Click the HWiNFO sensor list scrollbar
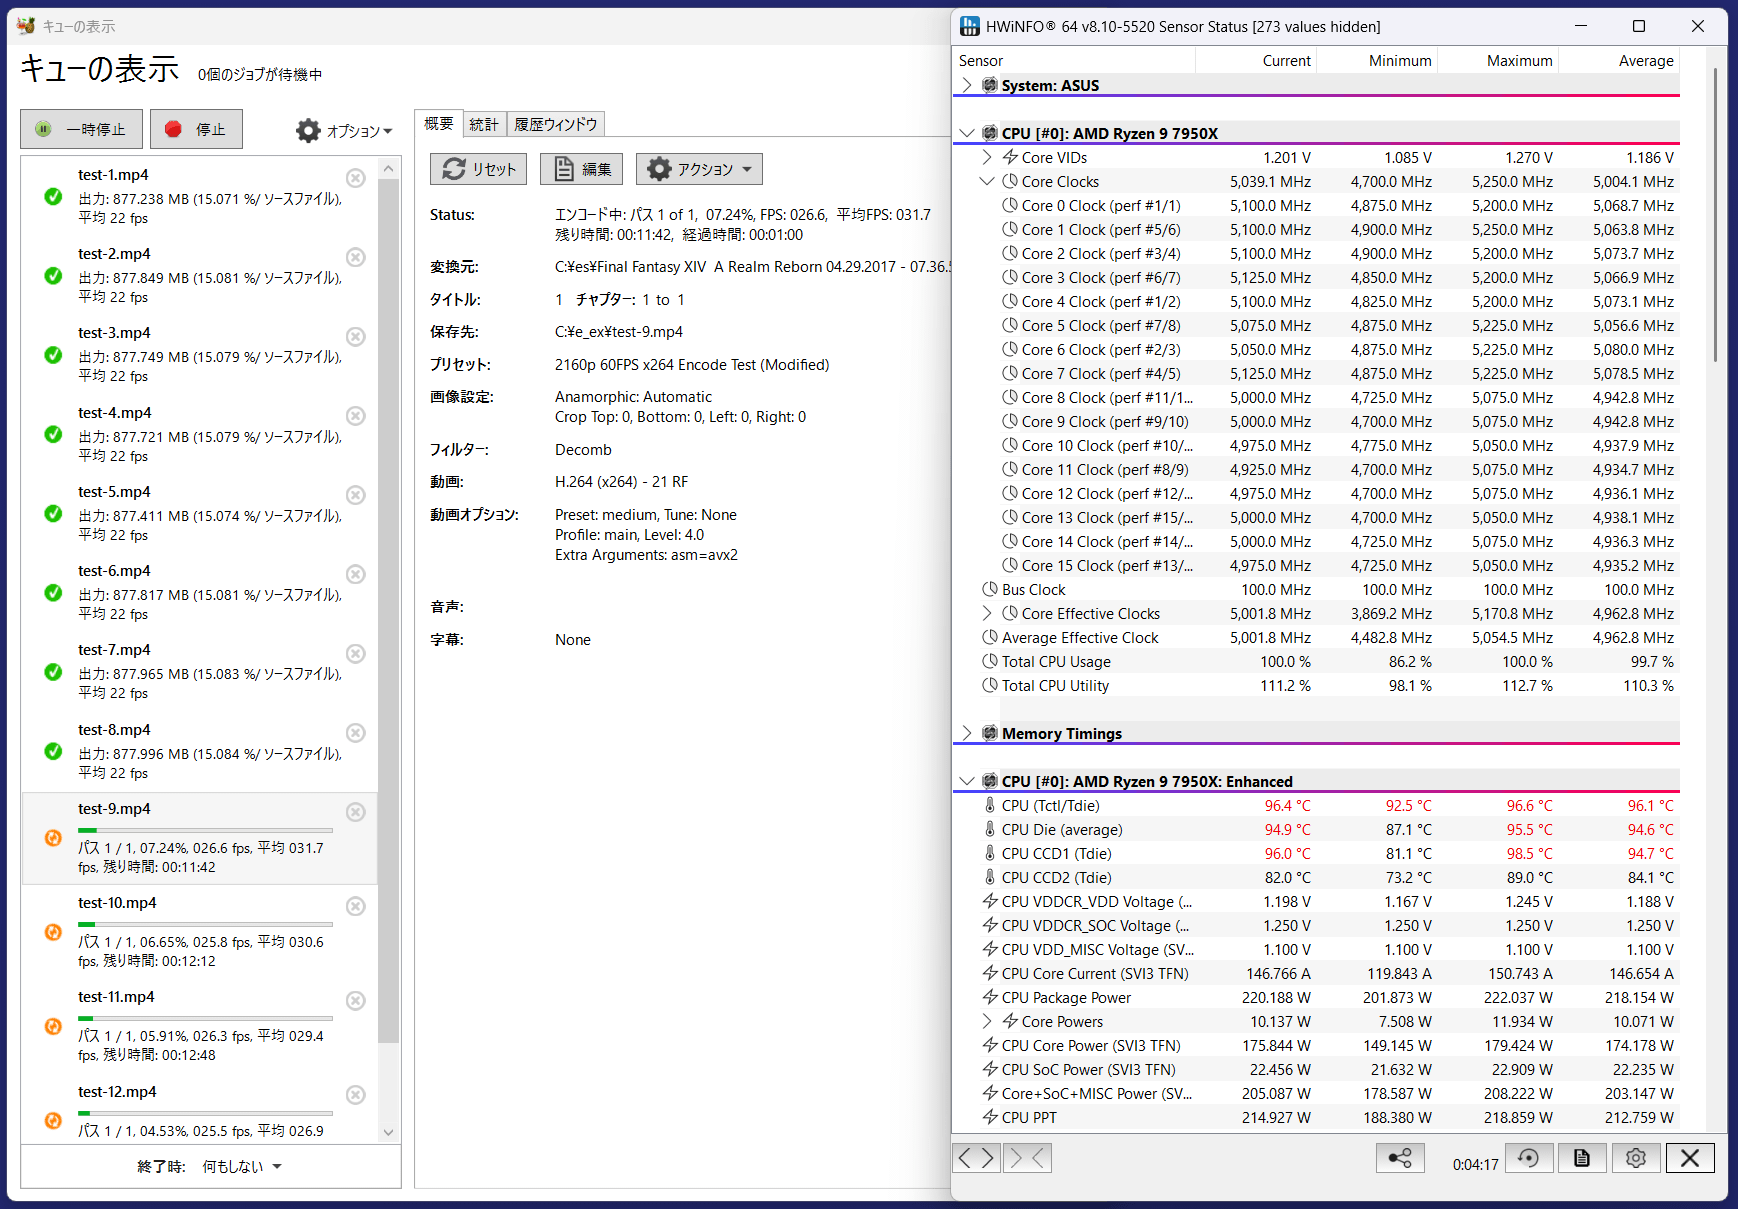Image resolution: width=1738 pixels, height=1209 pixels. pos(1716,214)
